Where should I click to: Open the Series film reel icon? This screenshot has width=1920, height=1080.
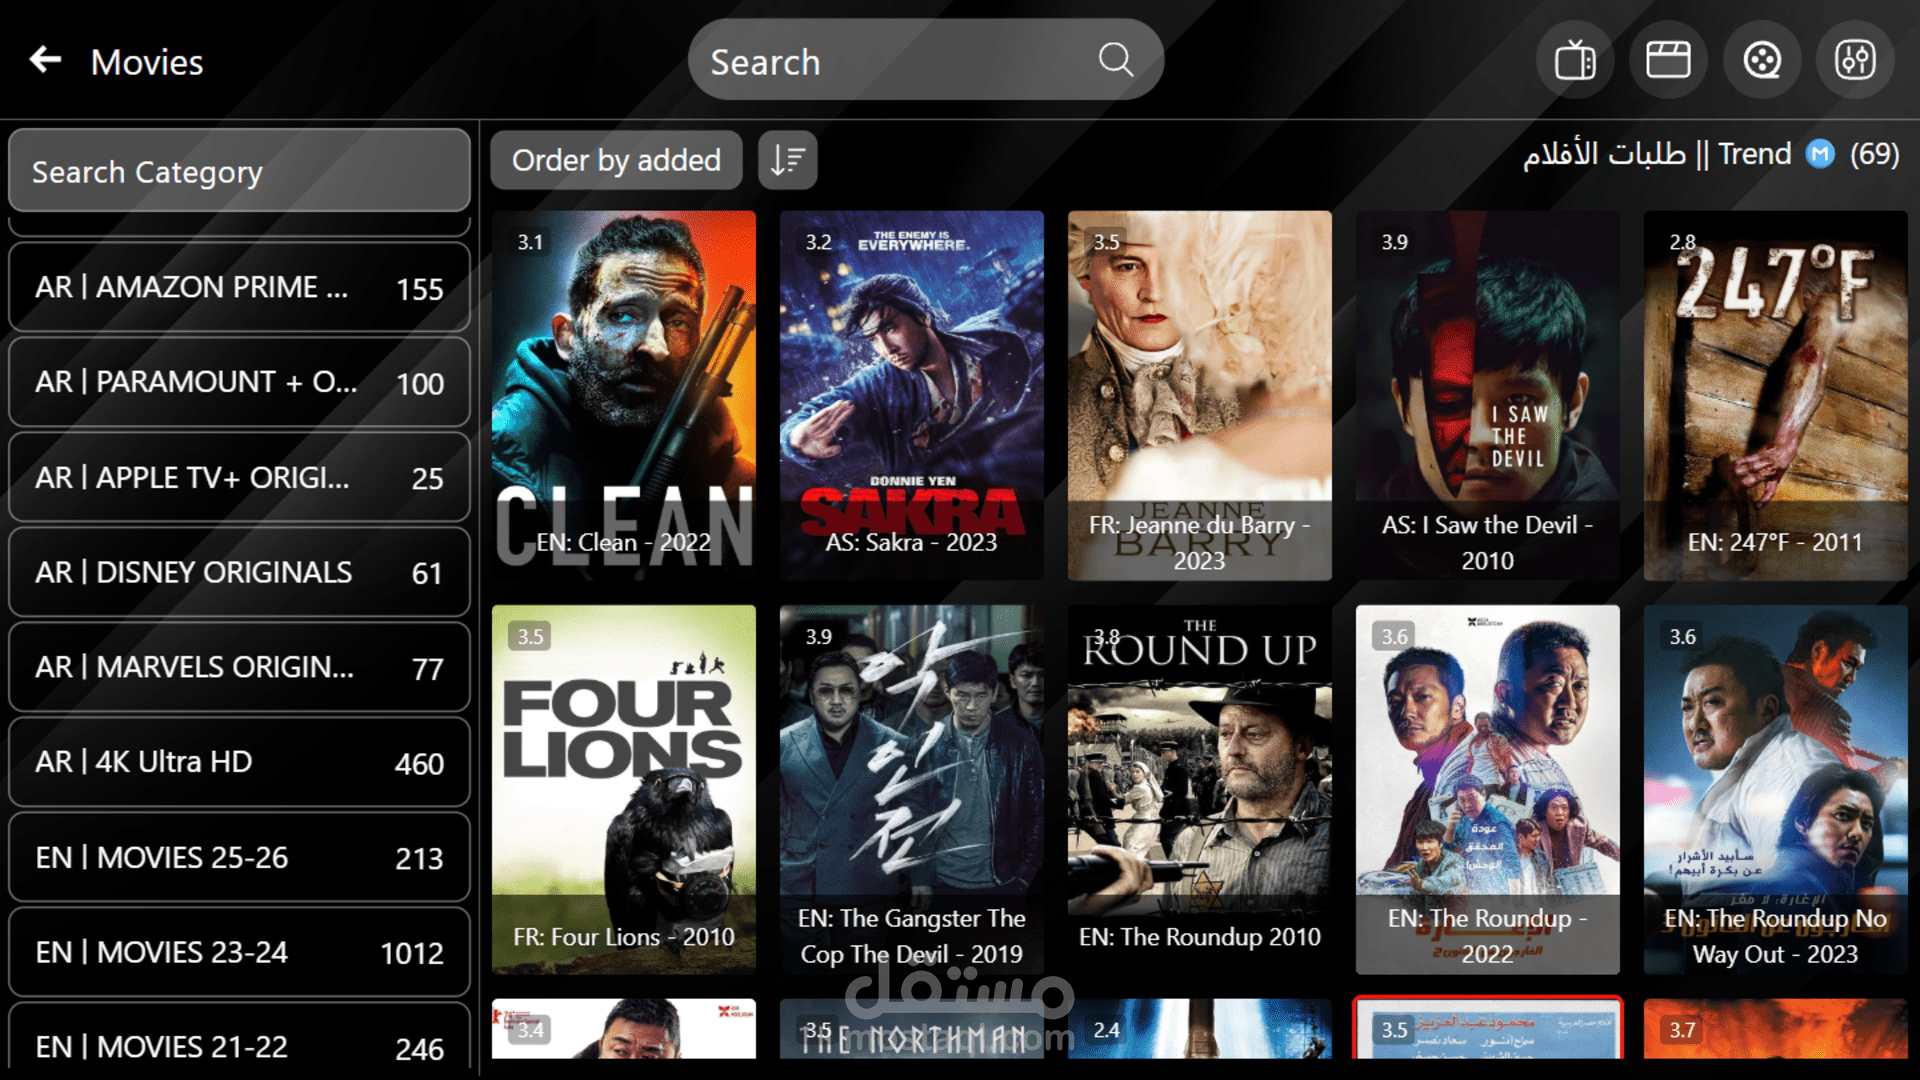point(1762,61)
